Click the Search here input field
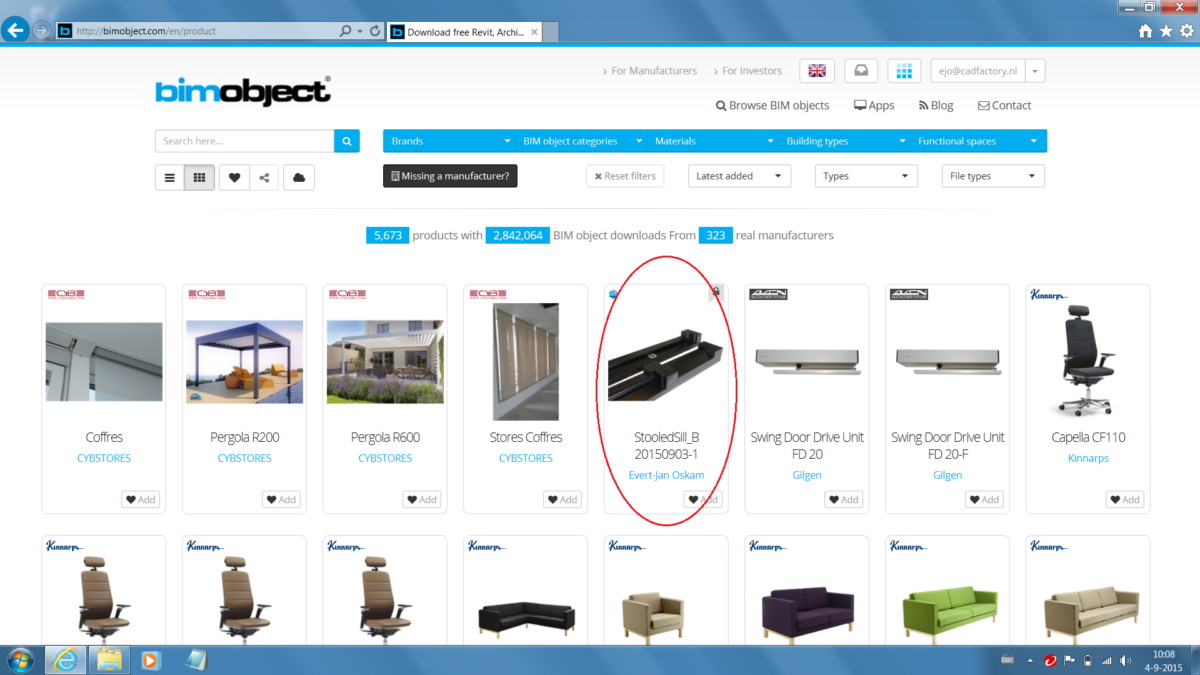 click(x=244, y=141)
